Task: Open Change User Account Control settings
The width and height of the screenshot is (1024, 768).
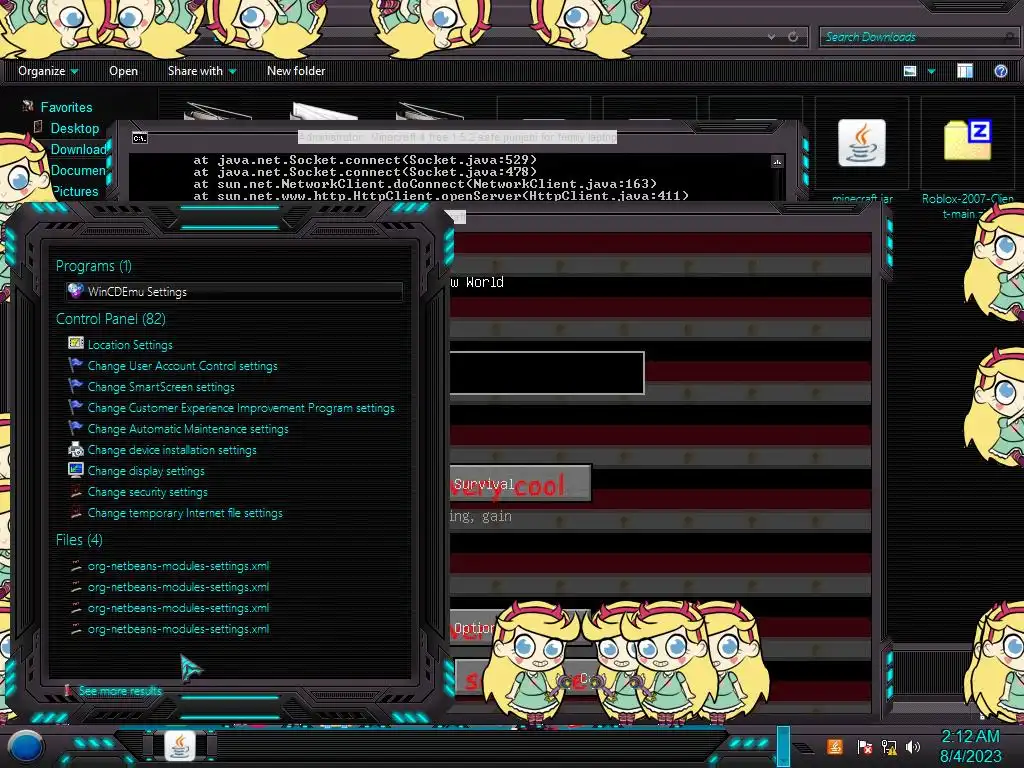Action: tap(182, 366)
